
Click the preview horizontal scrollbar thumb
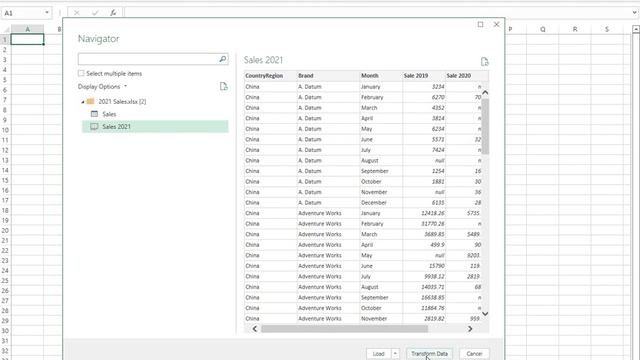tap(344, 329)
